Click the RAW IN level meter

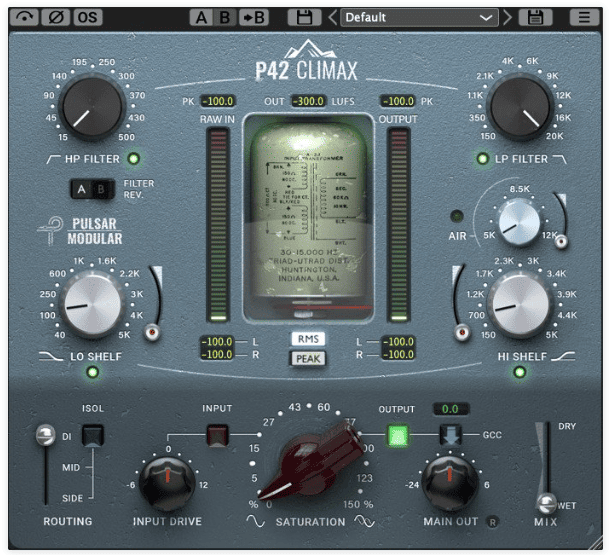(218, 225)
